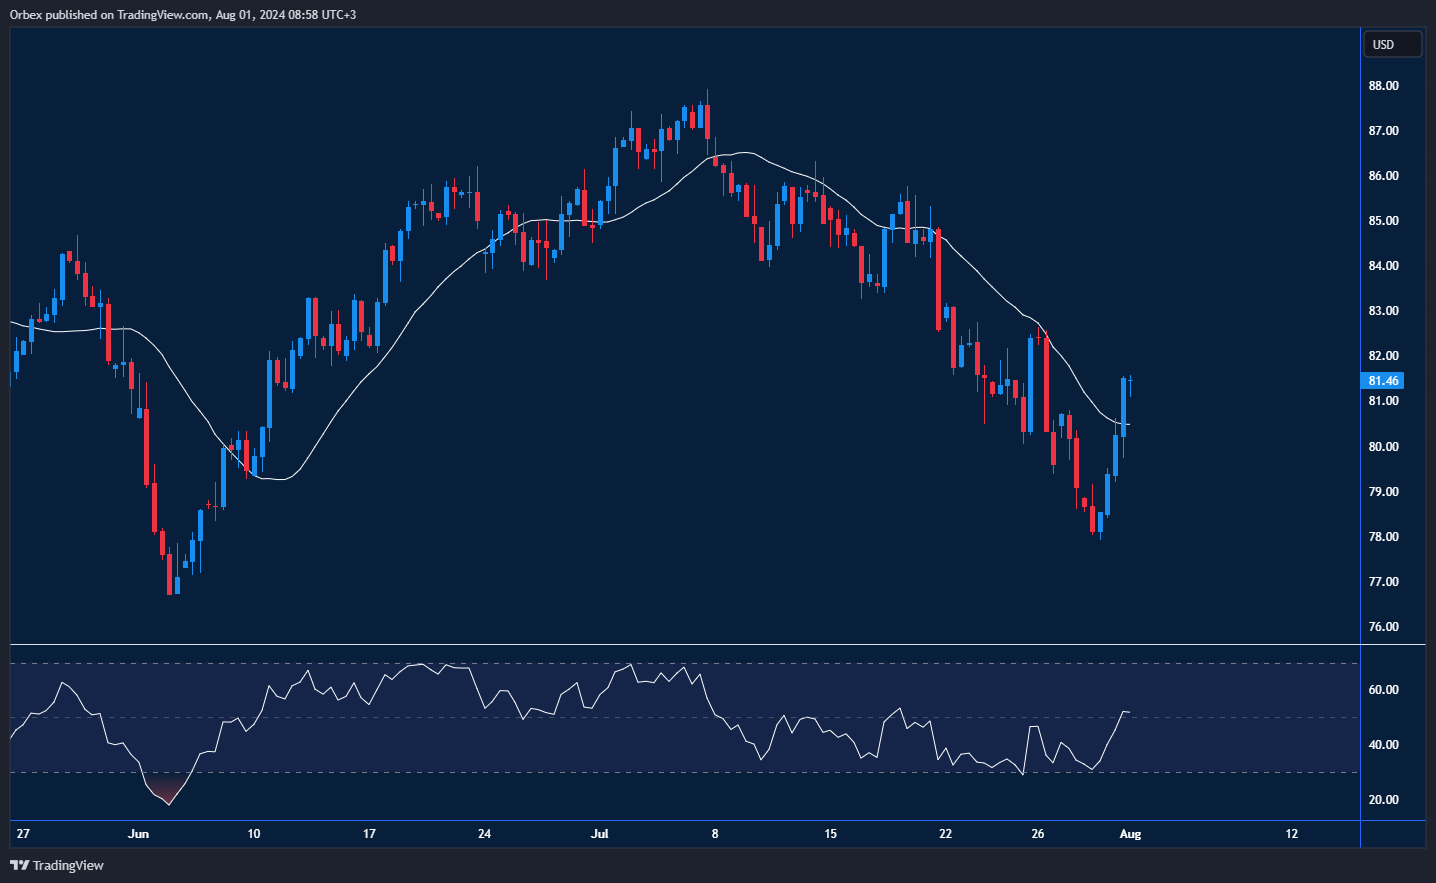
Task: Click the time axis label 12
Action: click(x=1291, y=834)
